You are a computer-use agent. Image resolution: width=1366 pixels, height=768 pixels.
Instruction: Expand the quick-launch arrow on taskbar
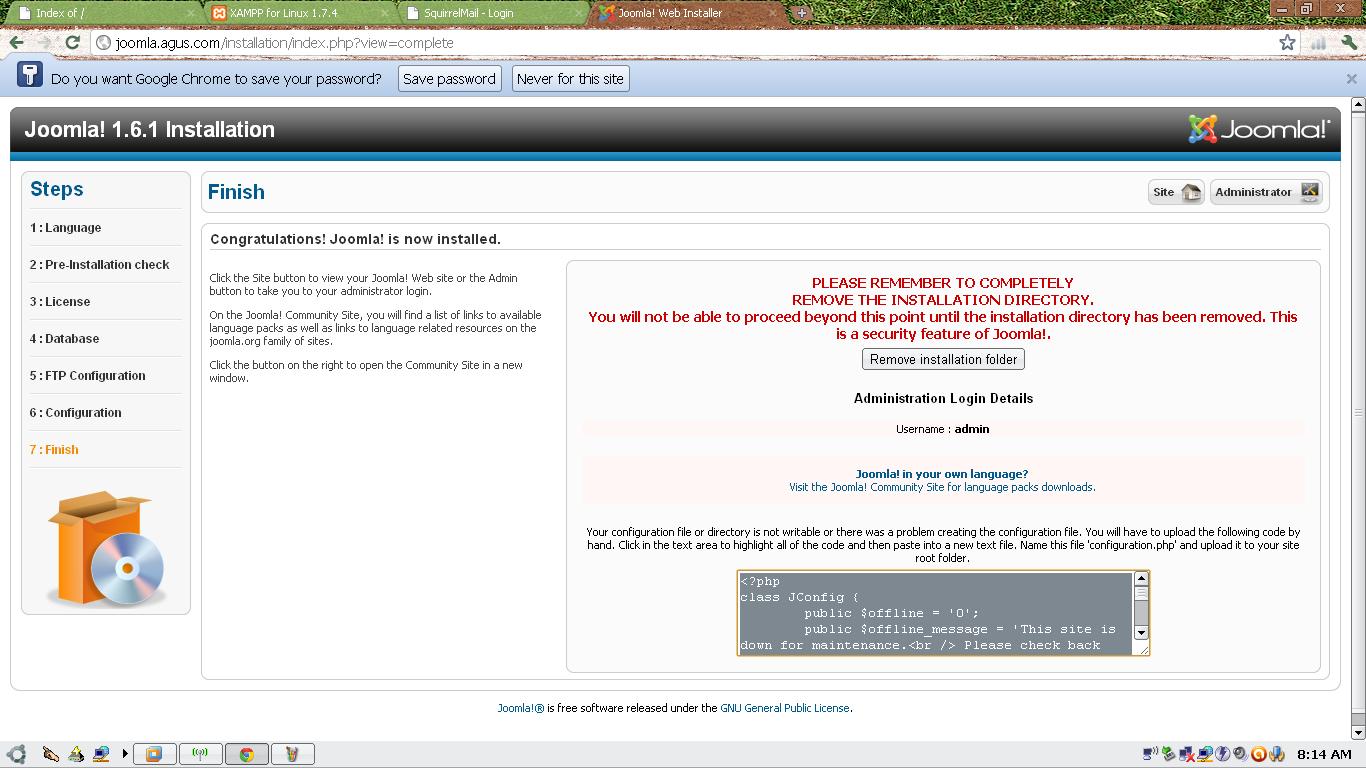click(125, 754)
